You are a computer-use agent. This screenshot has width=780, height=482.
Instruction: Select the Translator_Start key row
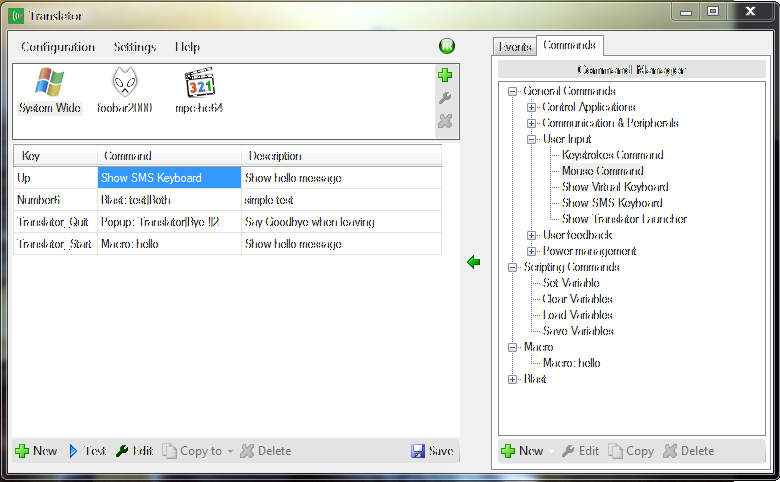(227, 244)
